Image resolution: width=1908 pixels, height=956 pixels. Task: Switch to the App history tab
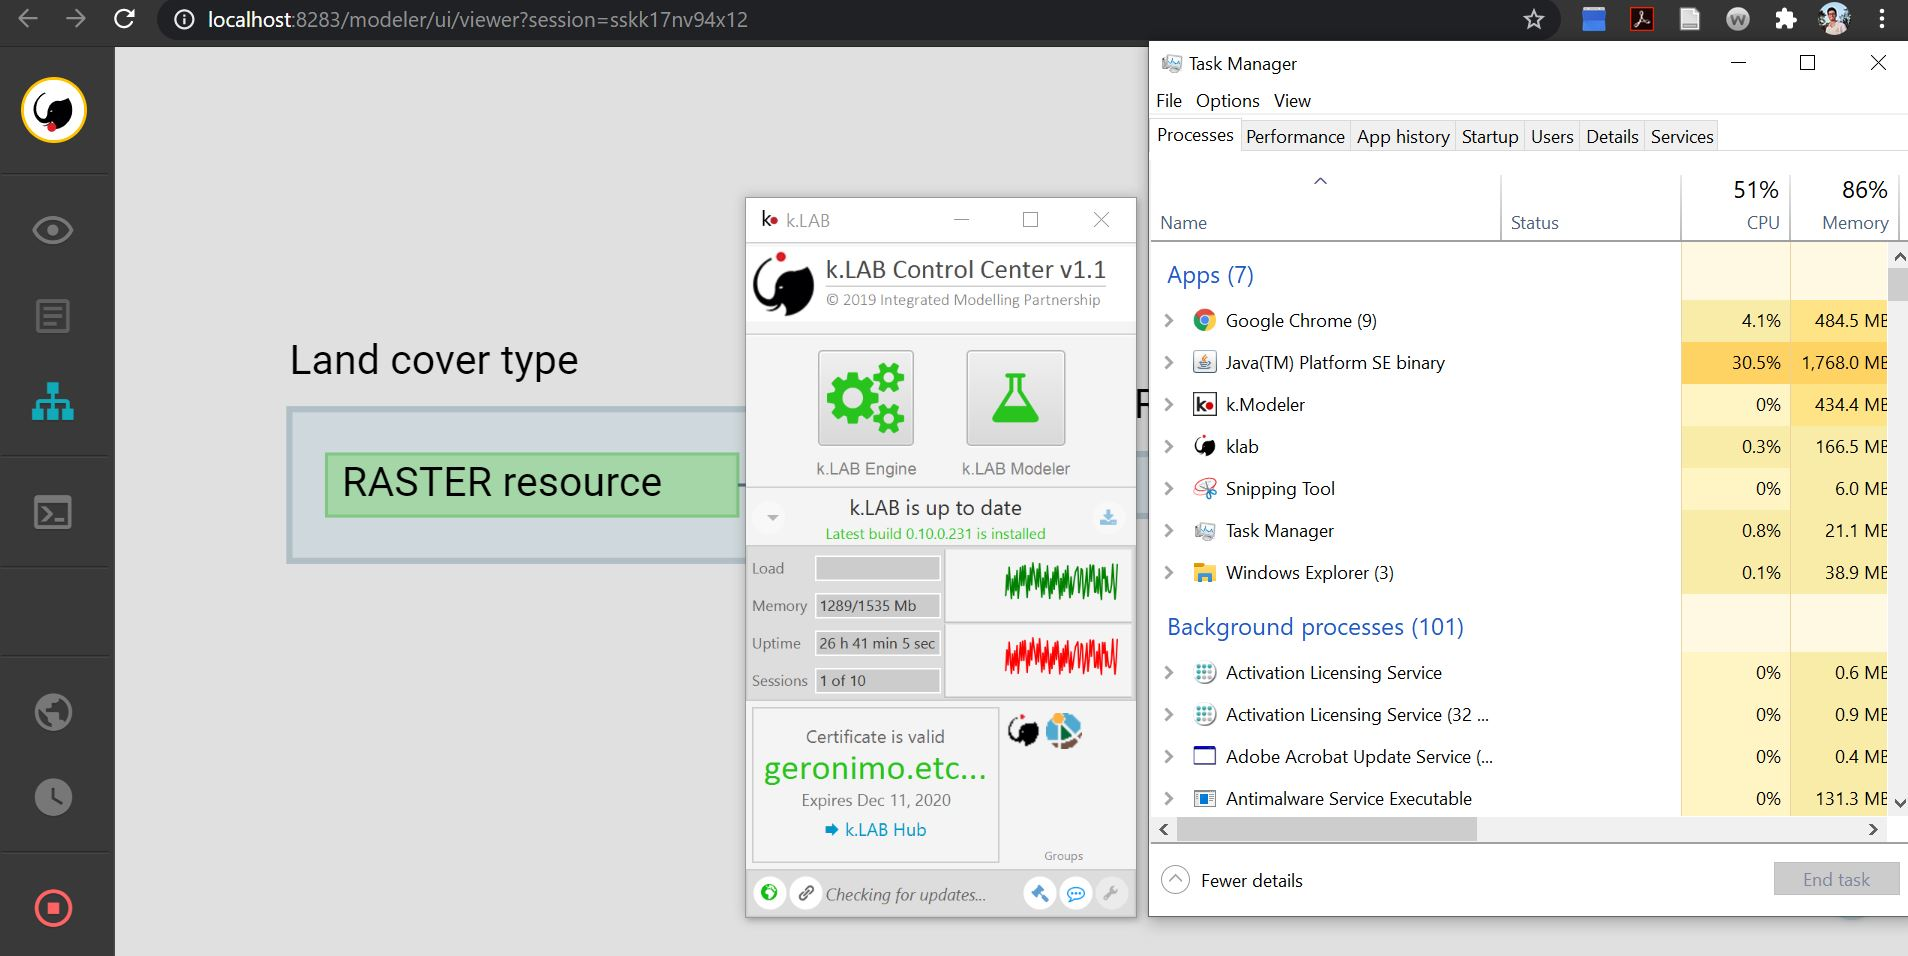click(x=1403, y=136)
